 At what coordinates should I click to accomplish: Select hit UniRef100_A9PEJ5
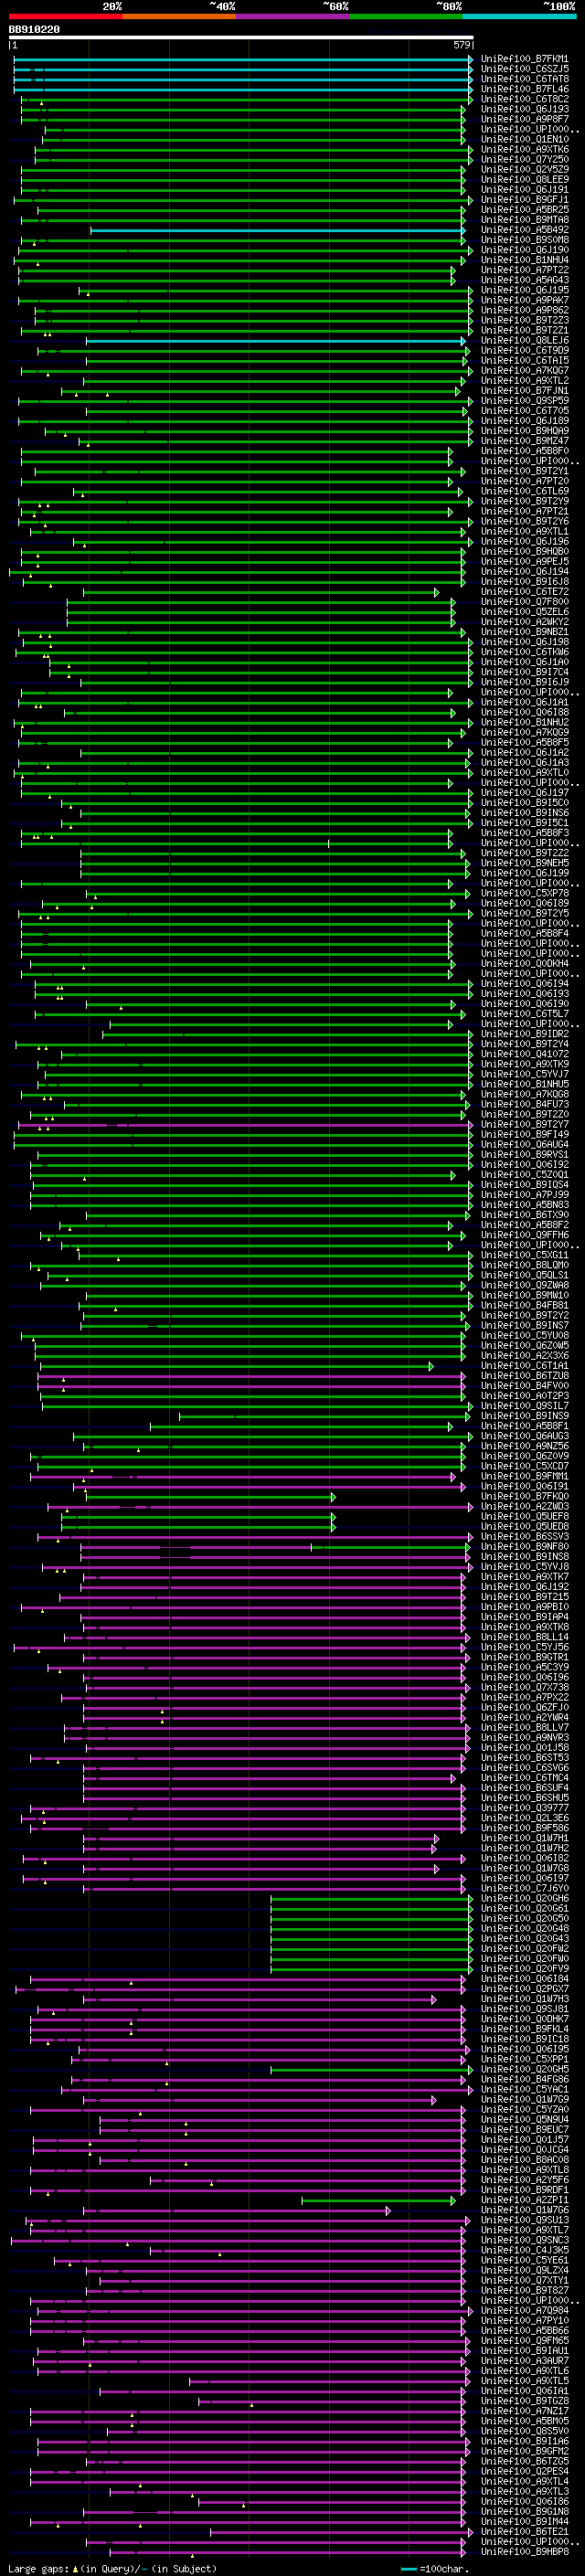pos(525,562)
